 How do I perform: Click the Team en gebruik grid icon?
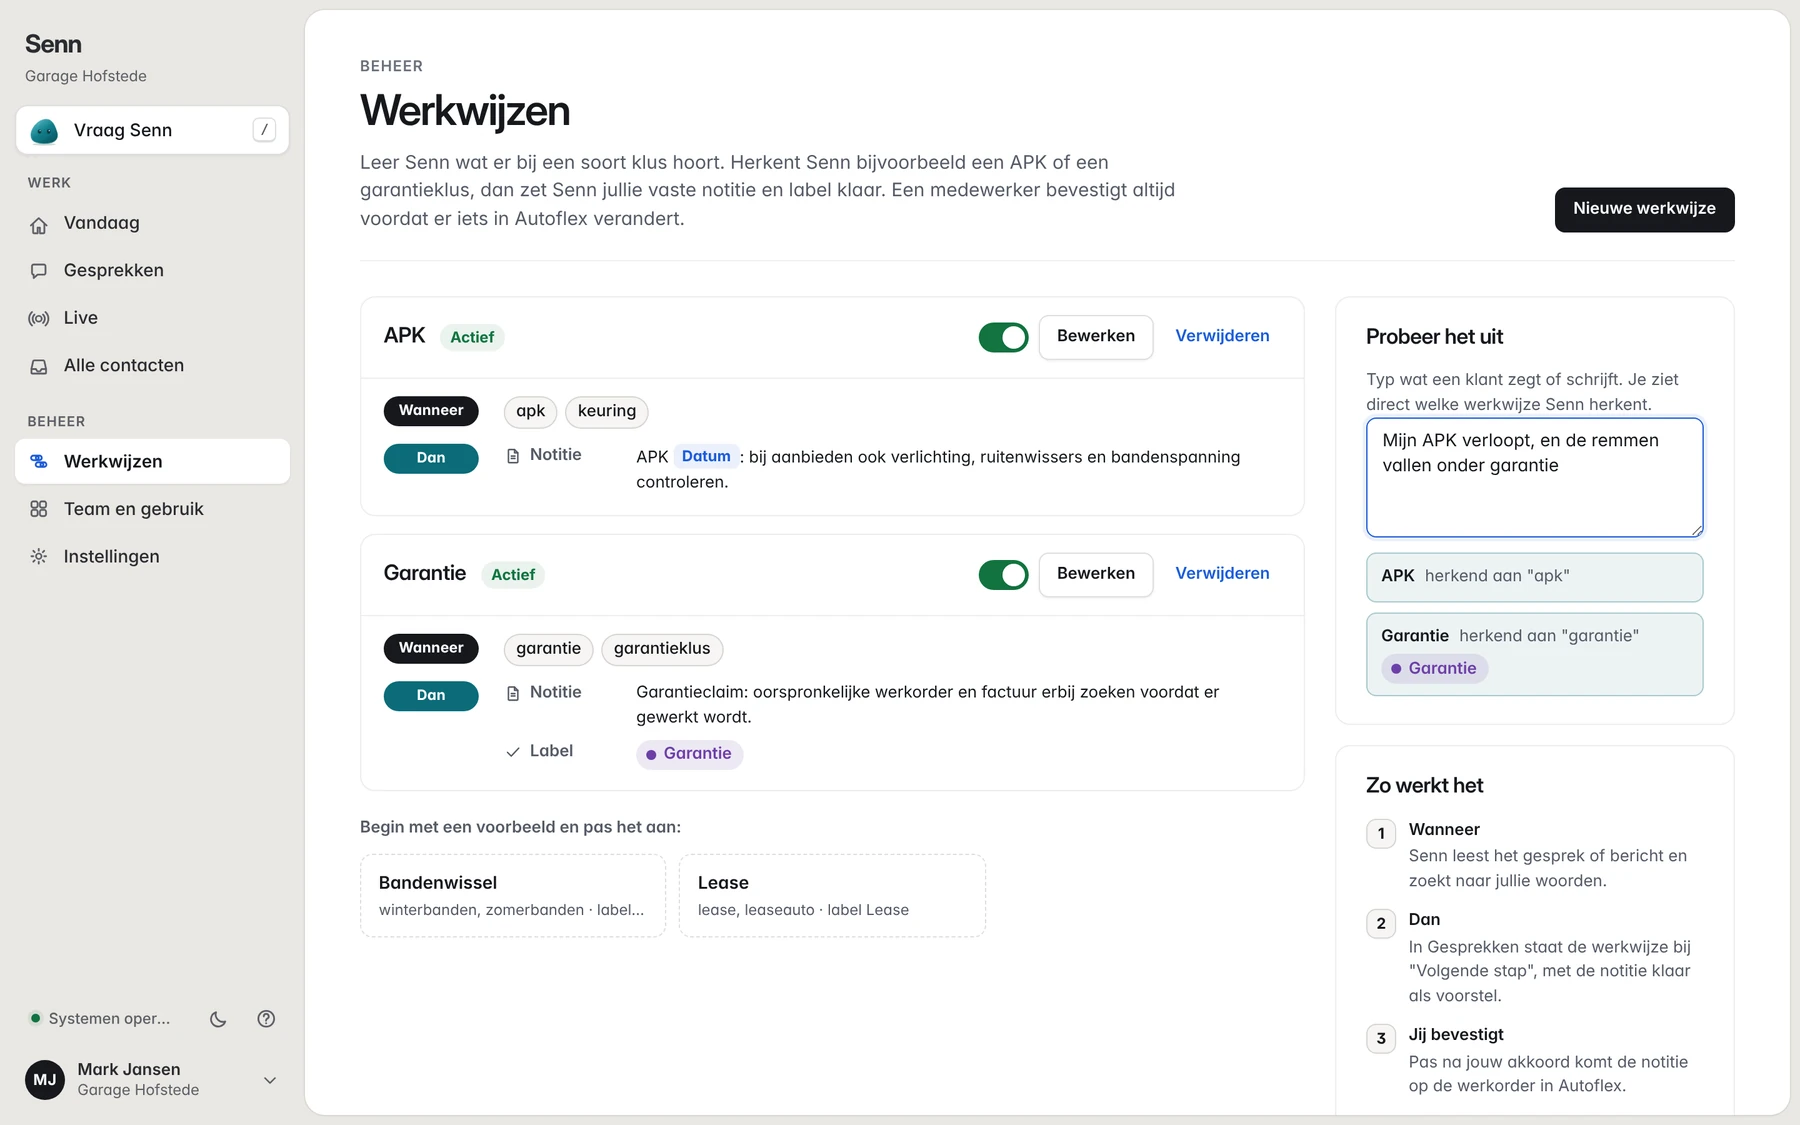[x=39, y=509]
